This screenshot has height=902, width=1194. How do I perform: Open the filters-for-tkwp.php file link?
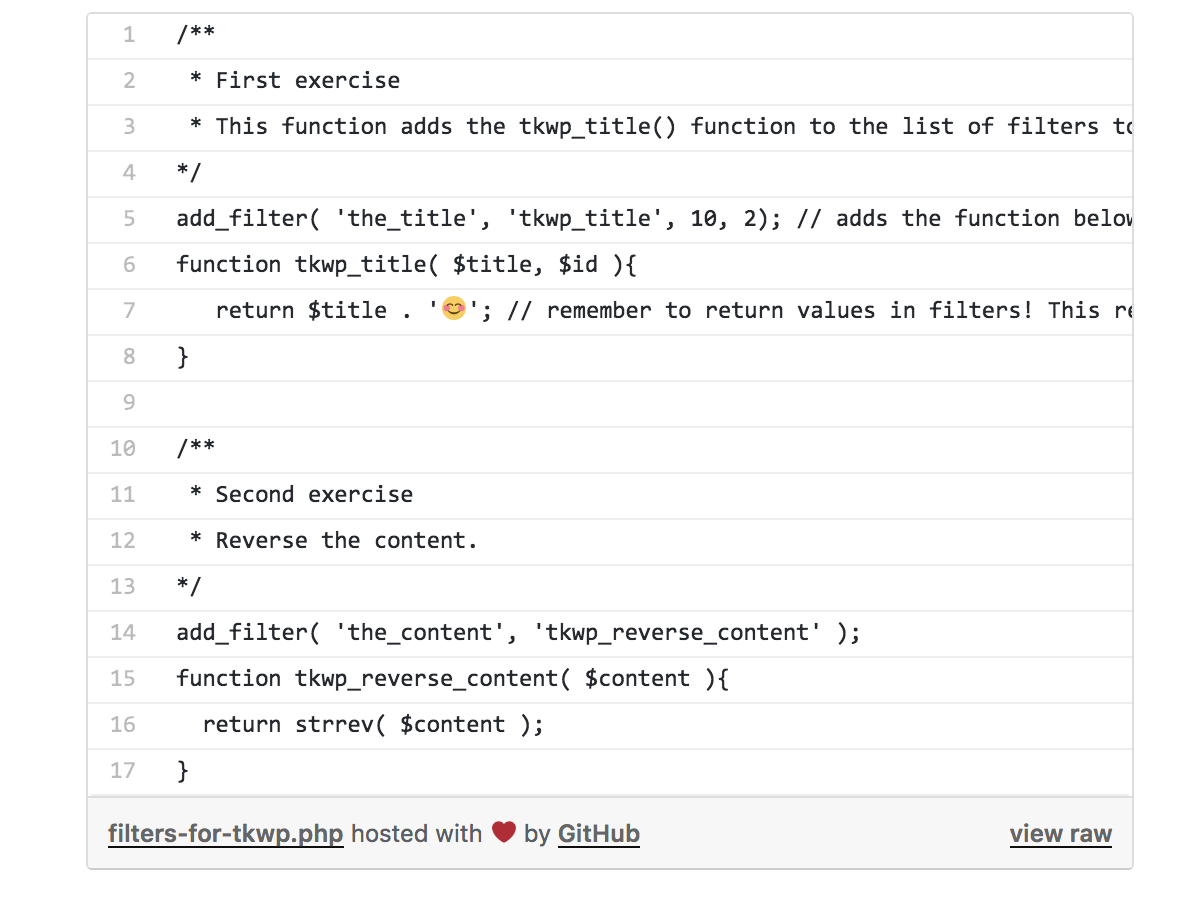[x=225, y=833]
